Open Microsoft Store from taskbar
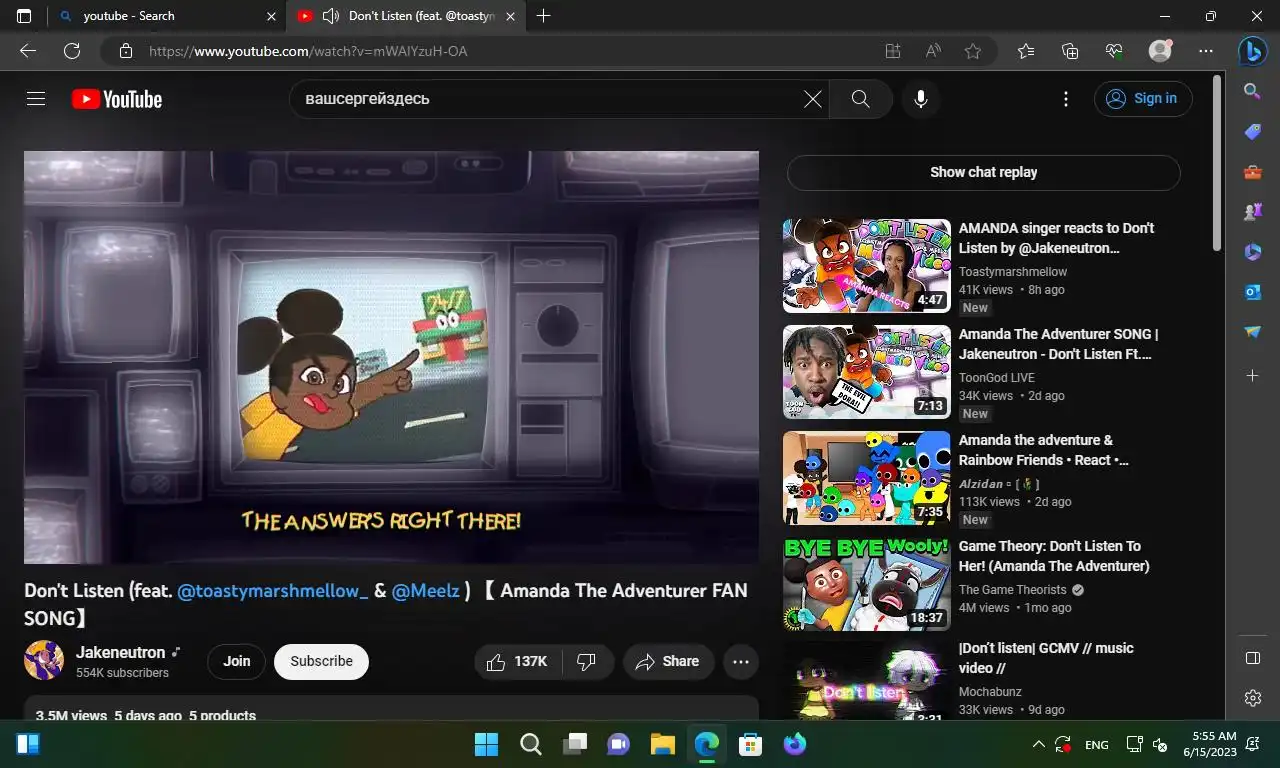The width and height of the screenshot is (1280, 768). click(x=751, y=744)
